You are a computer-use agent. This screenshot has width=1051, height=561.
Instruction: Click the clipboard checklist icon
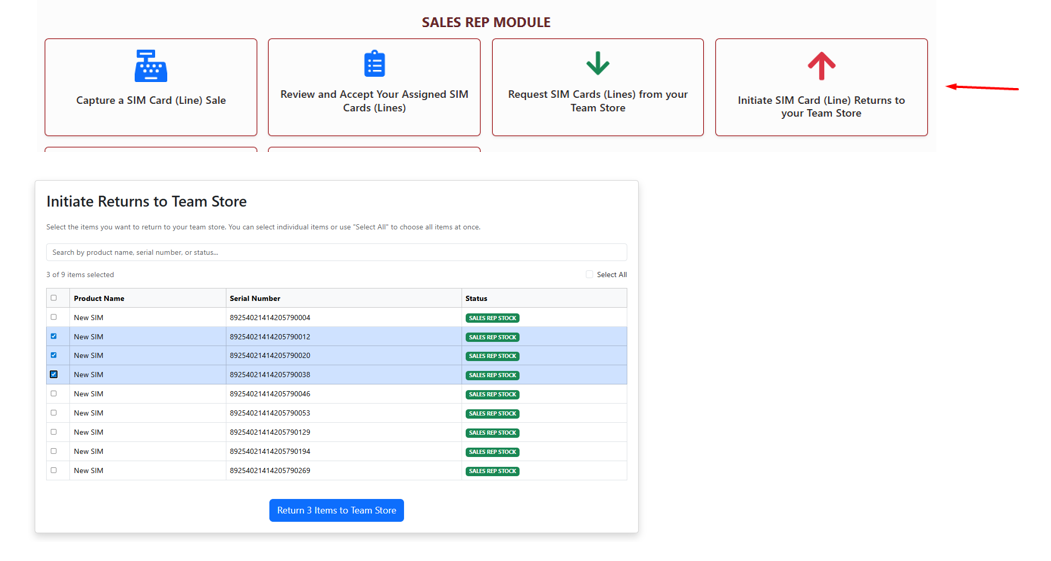pyautogui.click(x=374, y=64)
